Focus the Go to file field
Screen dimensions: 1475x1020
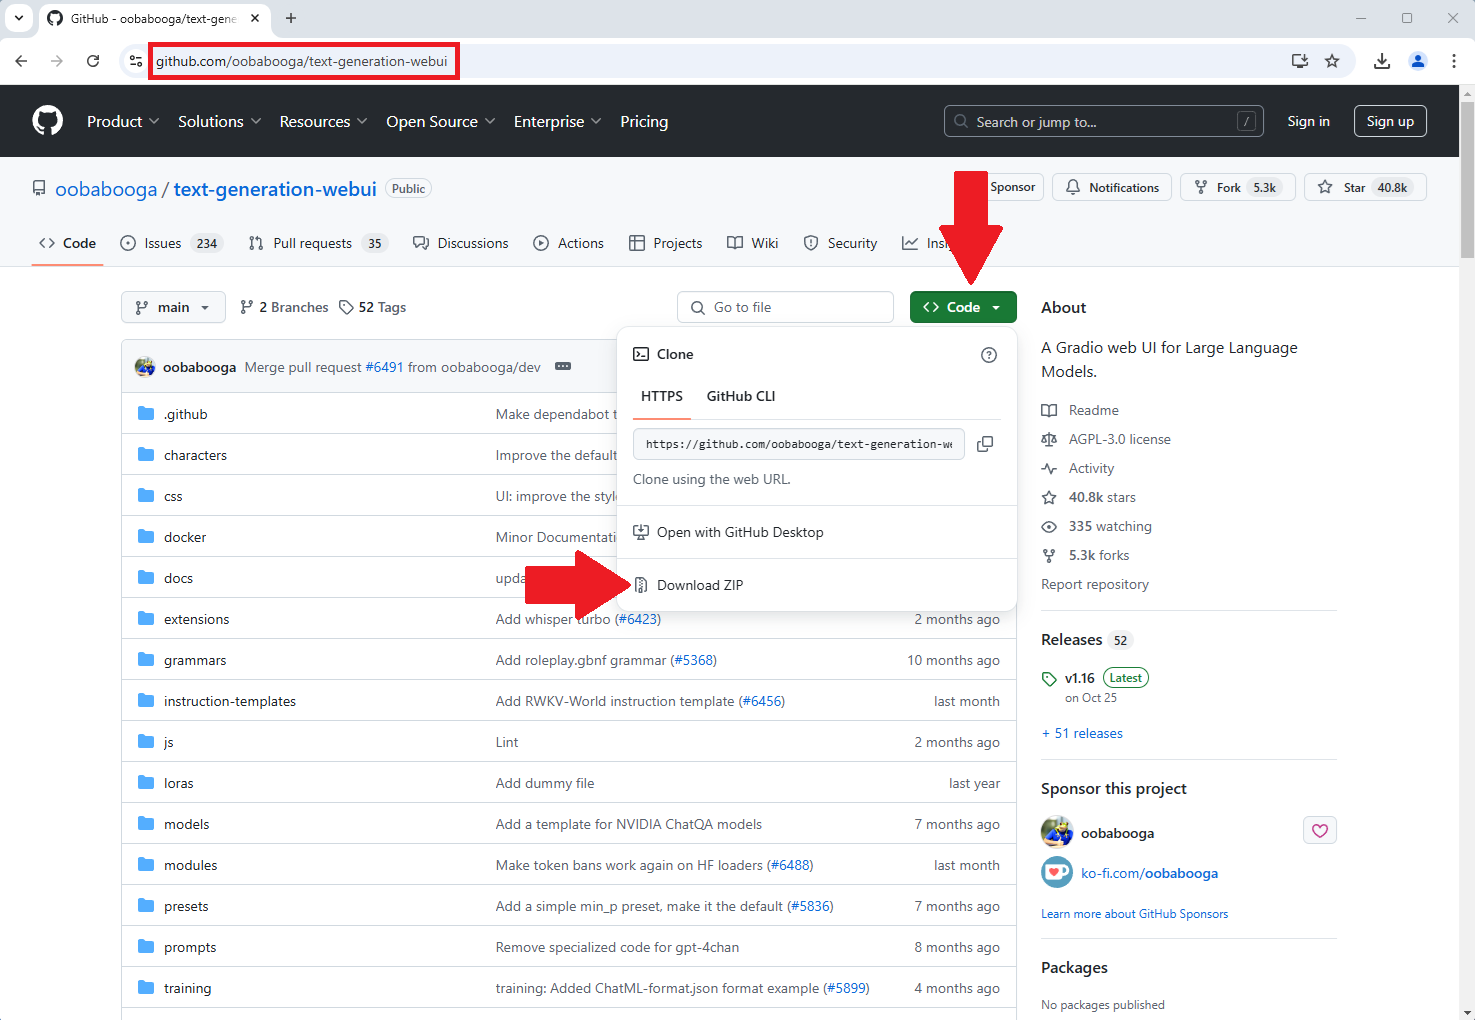pyautogui.click(x=785, y=307)
